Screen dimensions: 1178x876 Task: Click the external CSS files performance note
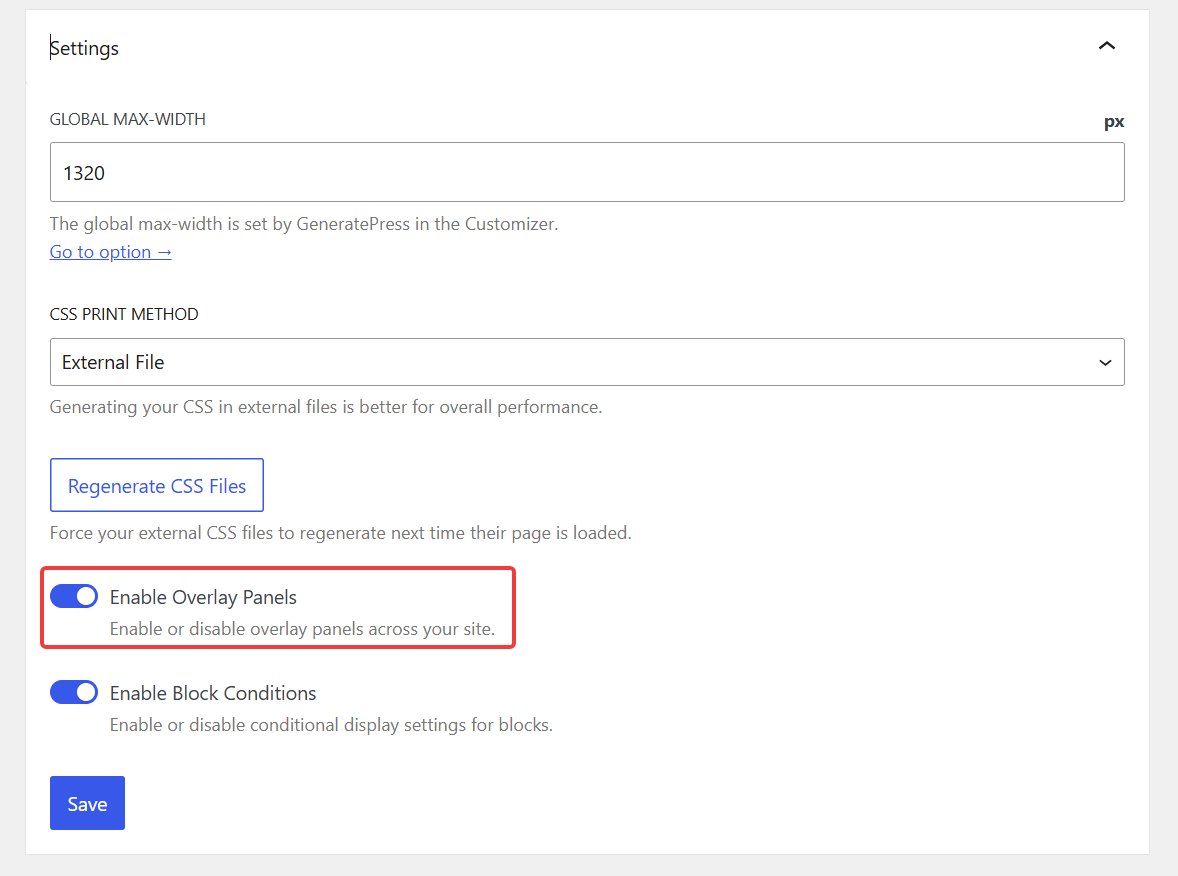click(x=326, y=407)
